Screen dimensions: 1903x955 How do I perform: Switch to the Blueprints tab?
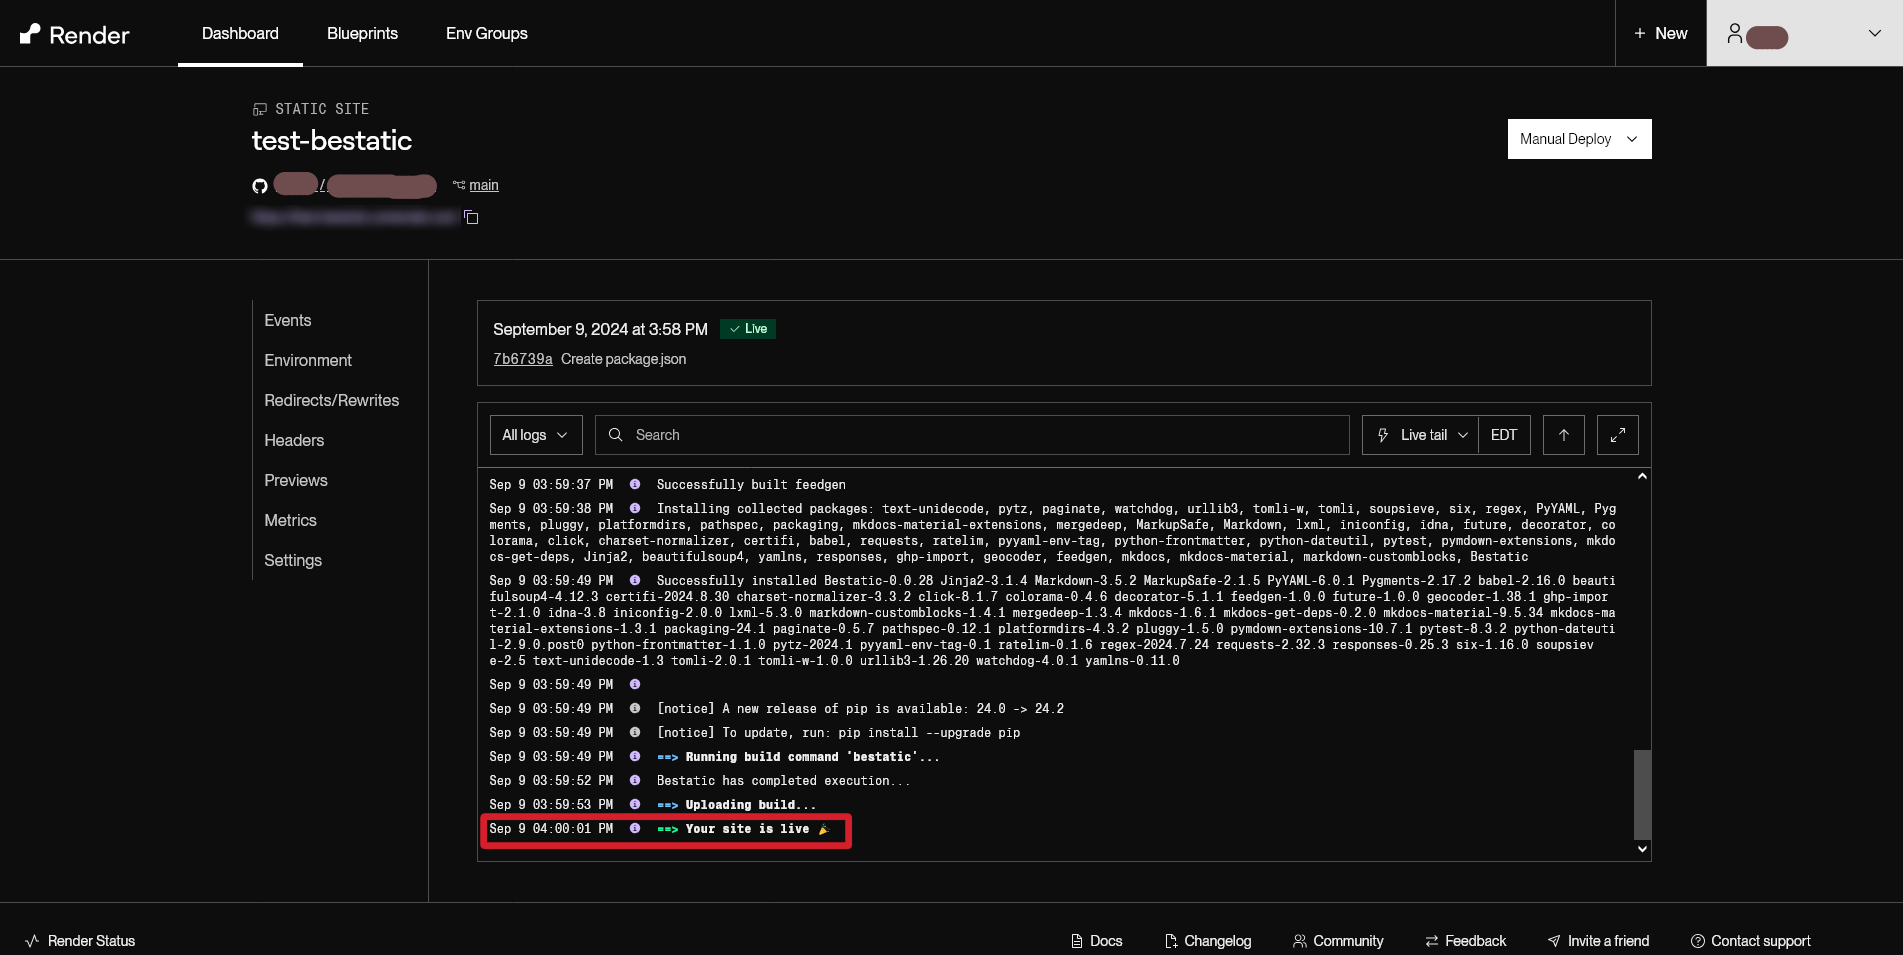(x=362, y=34)
